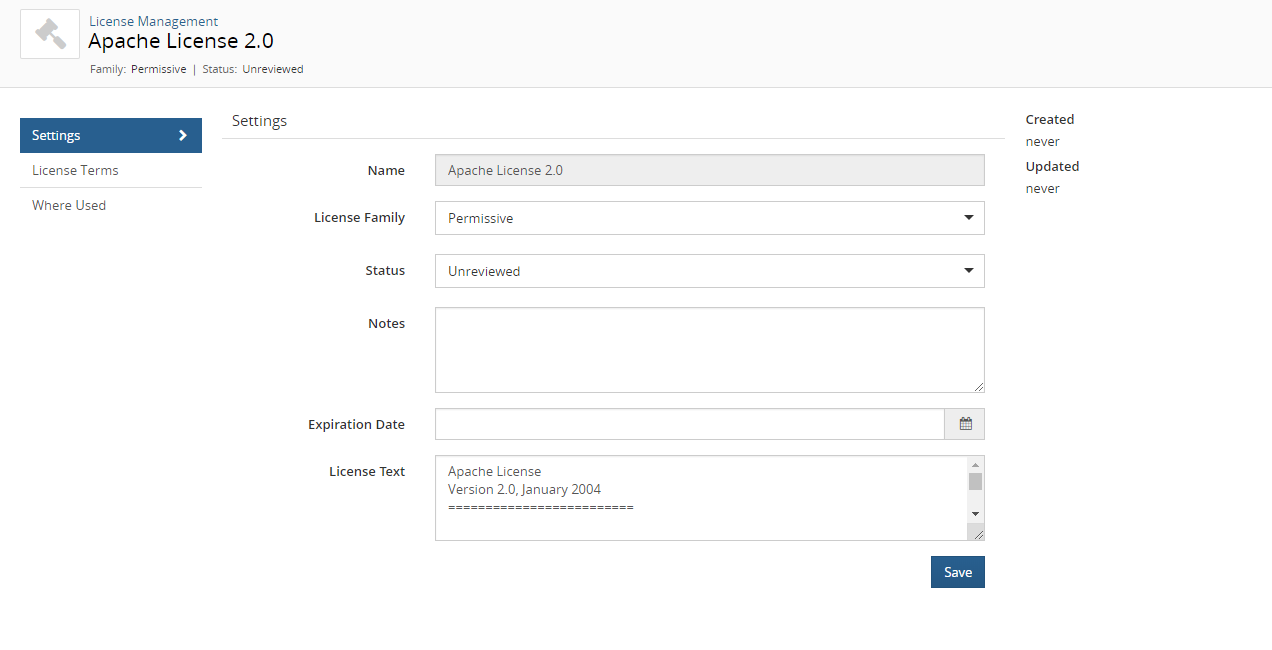
Task: Click the Notes box resize handle
Action: (x=979, y=387)
